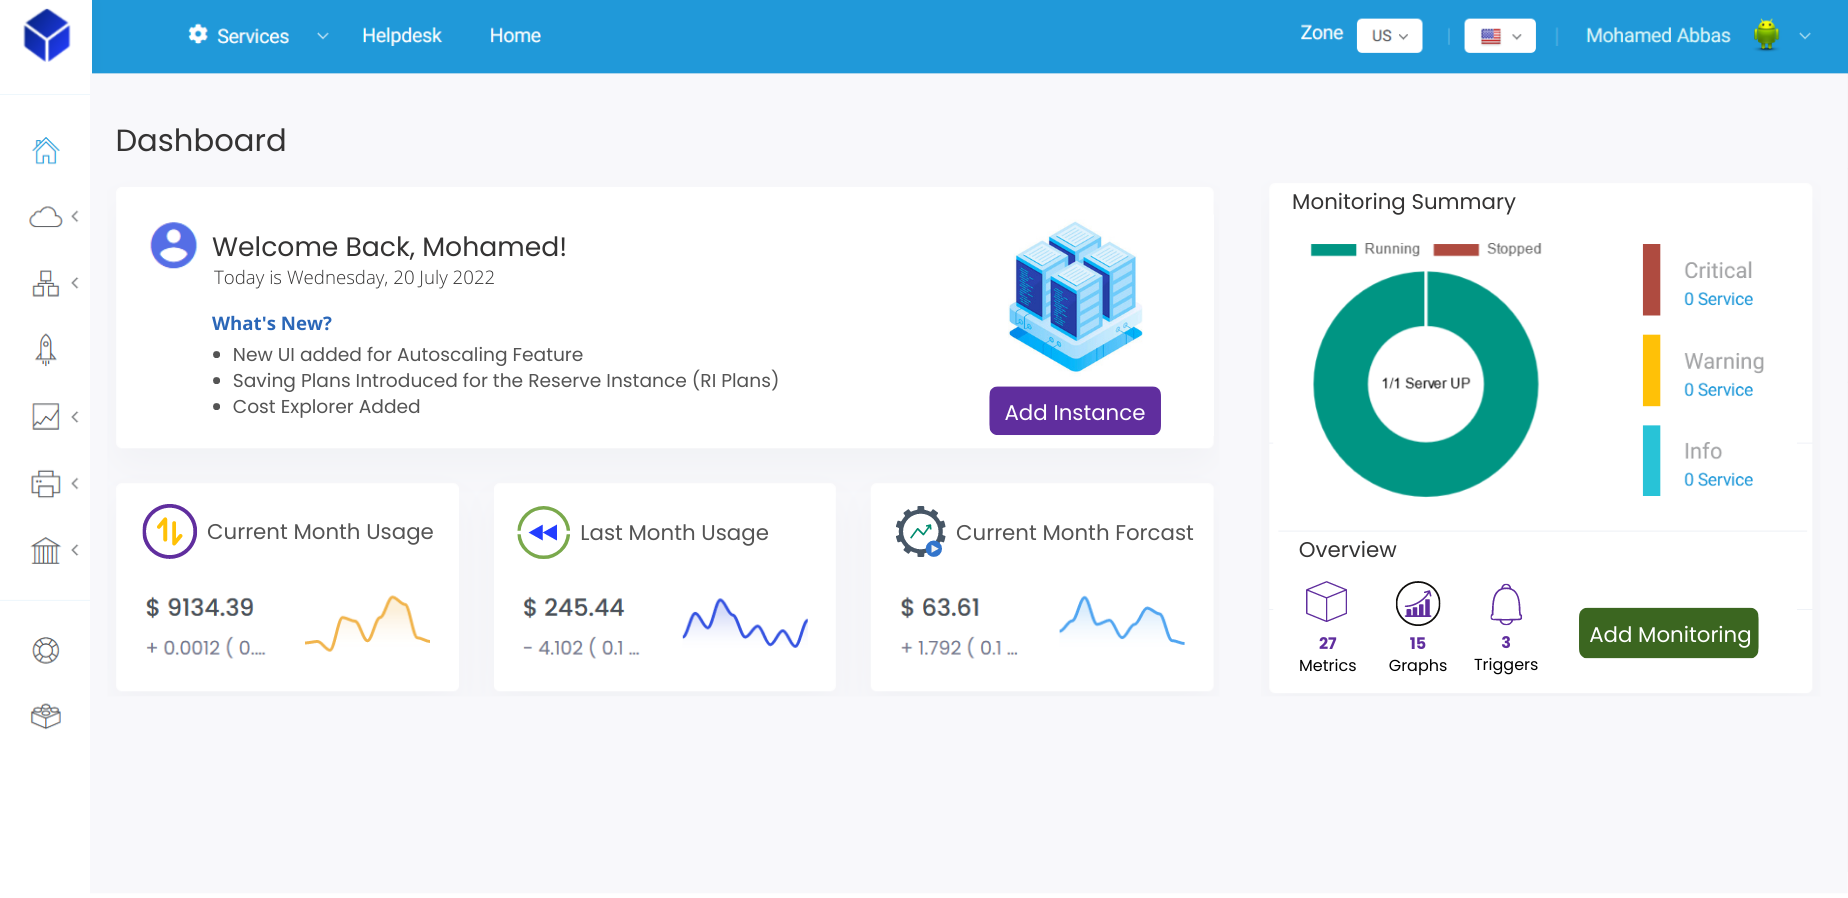Screen dimensions: 1848x898
Task: Toggle the Running legend entry
Action: click(1366, 249)
